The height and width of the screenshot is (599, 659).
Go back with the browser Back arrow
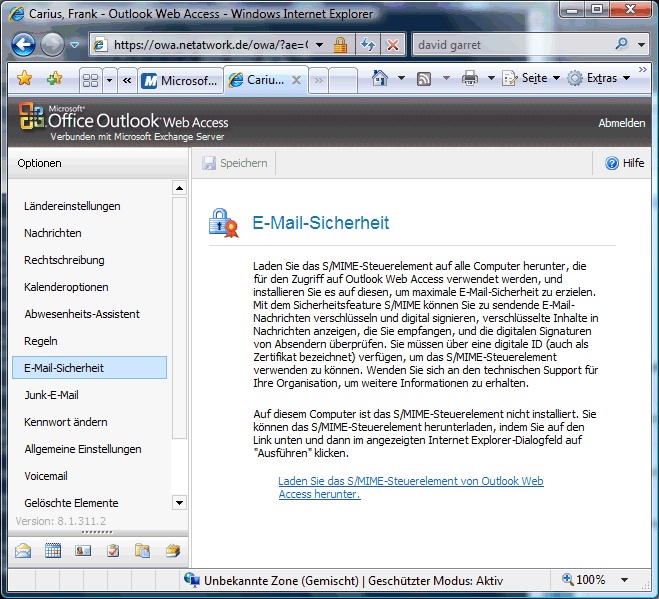pos(23,44)
